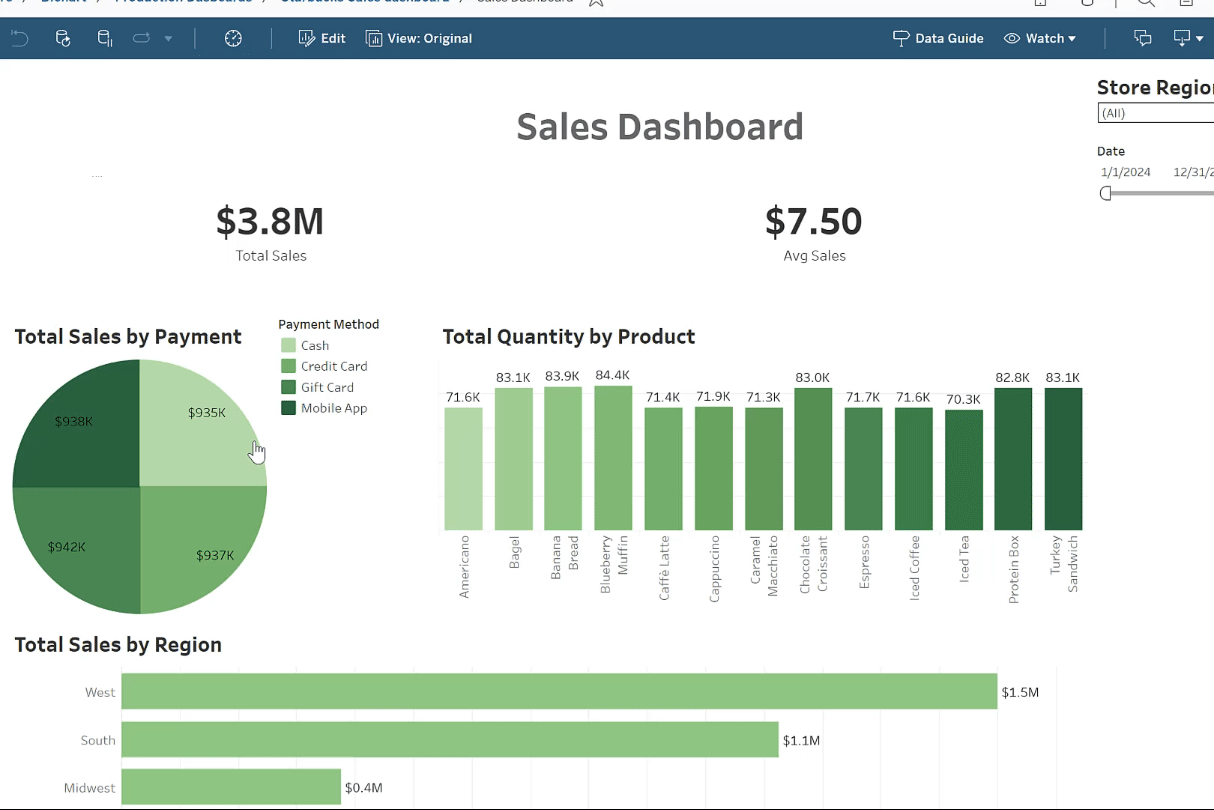Click the Sales Dashboard title
This screenshot has width=1214, height=810.
[660, 127]
